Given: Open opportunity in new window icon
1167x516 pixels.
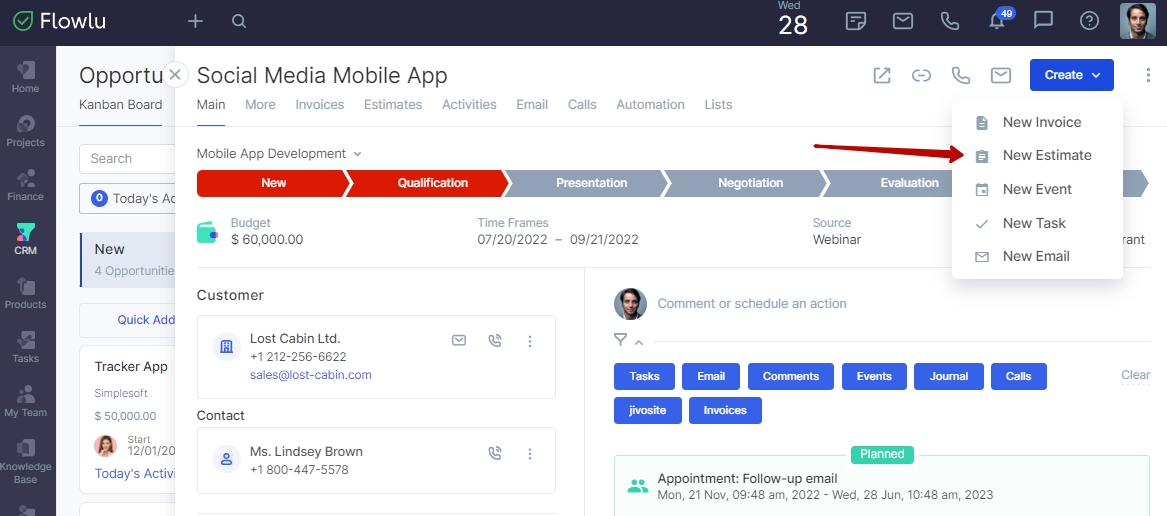Looking at the screenshot, I should [x=882, y=75].
